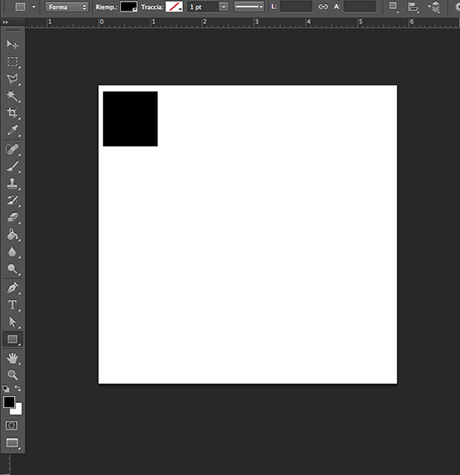Open the stroke line style dropdown
The height and width of the screenshot is (475, 460).
(x=249, y=7)
